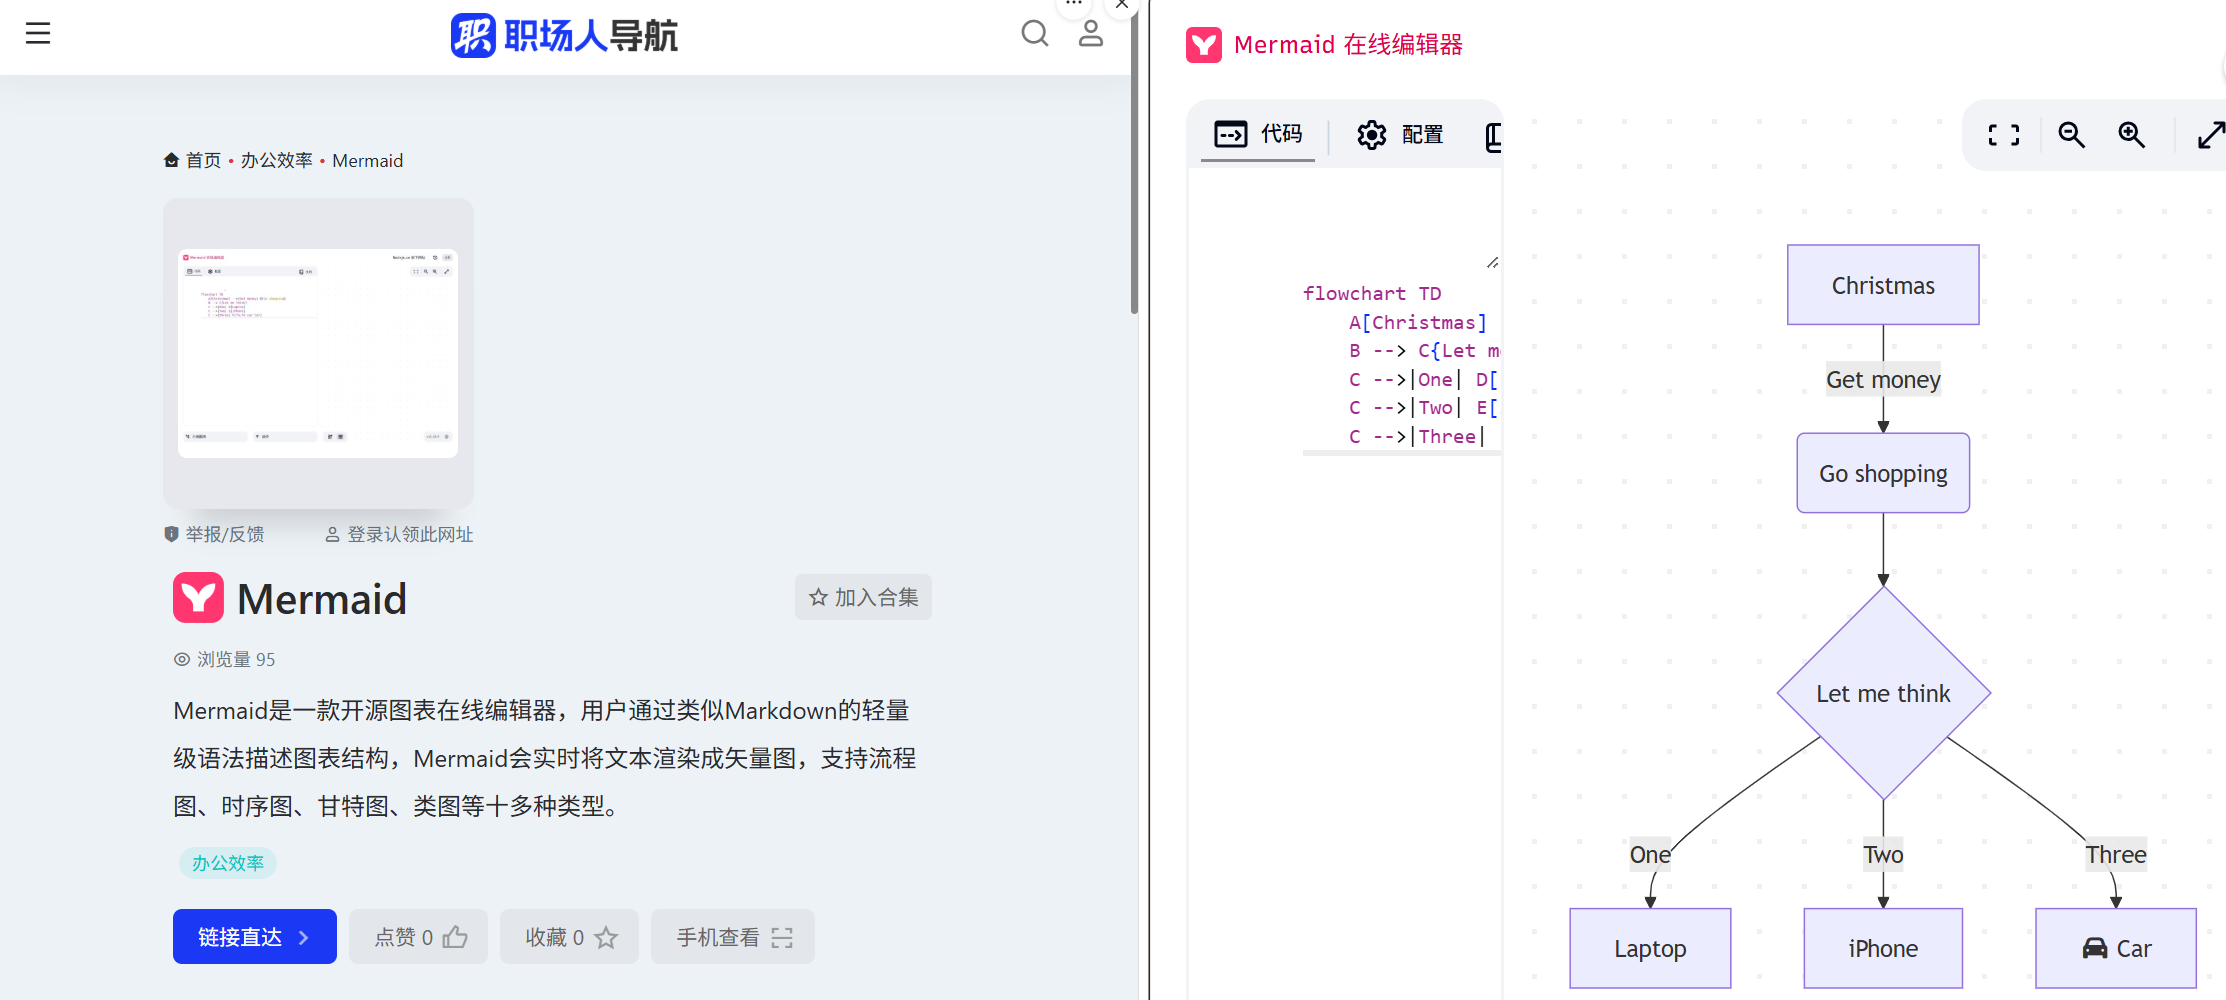Click the 'C -->|One|' code line

(1424, 380)
